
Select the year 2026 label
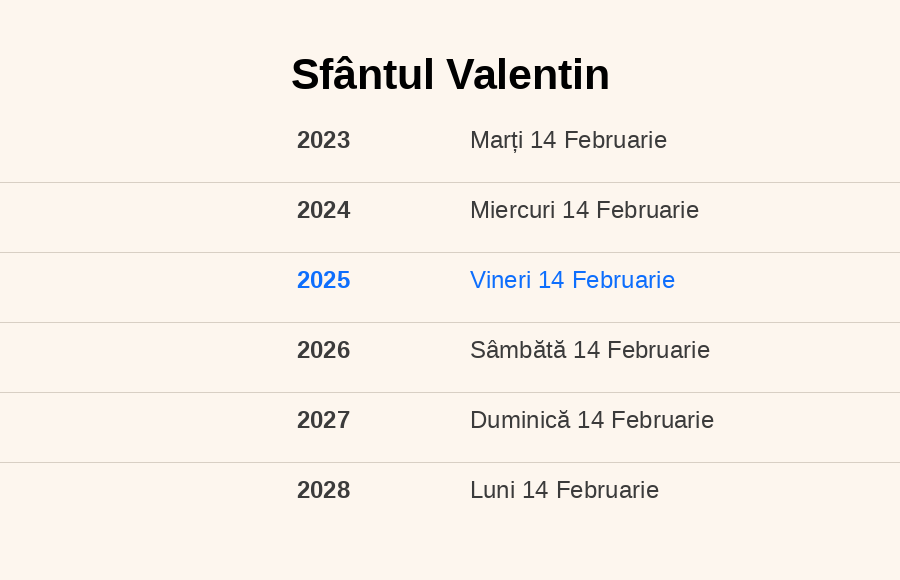323,350
